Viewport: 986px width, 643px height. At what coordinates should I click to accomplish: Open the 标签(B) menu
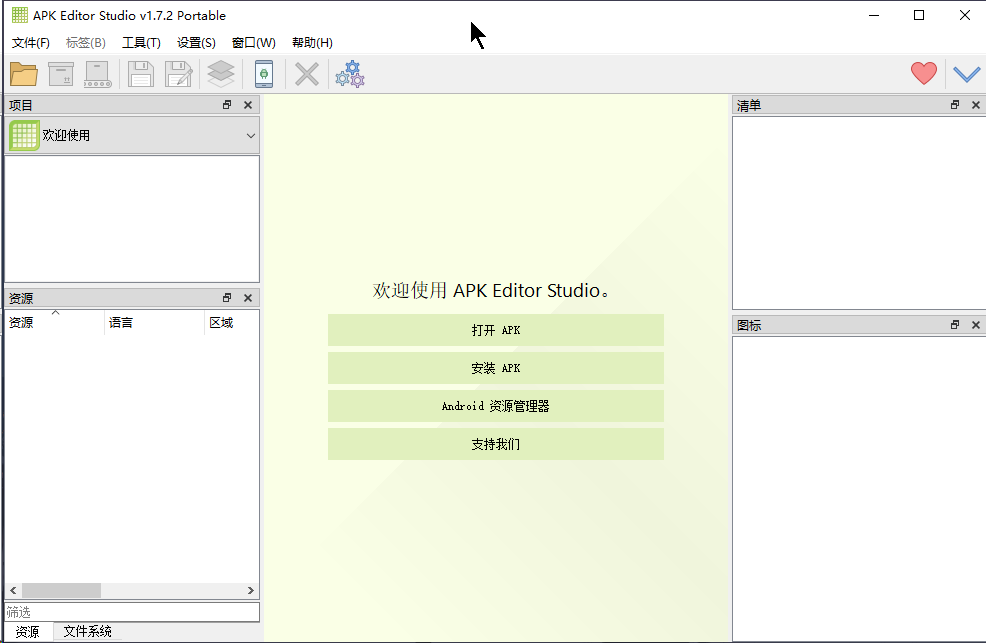pyautogui.click(x=86, y=43)
